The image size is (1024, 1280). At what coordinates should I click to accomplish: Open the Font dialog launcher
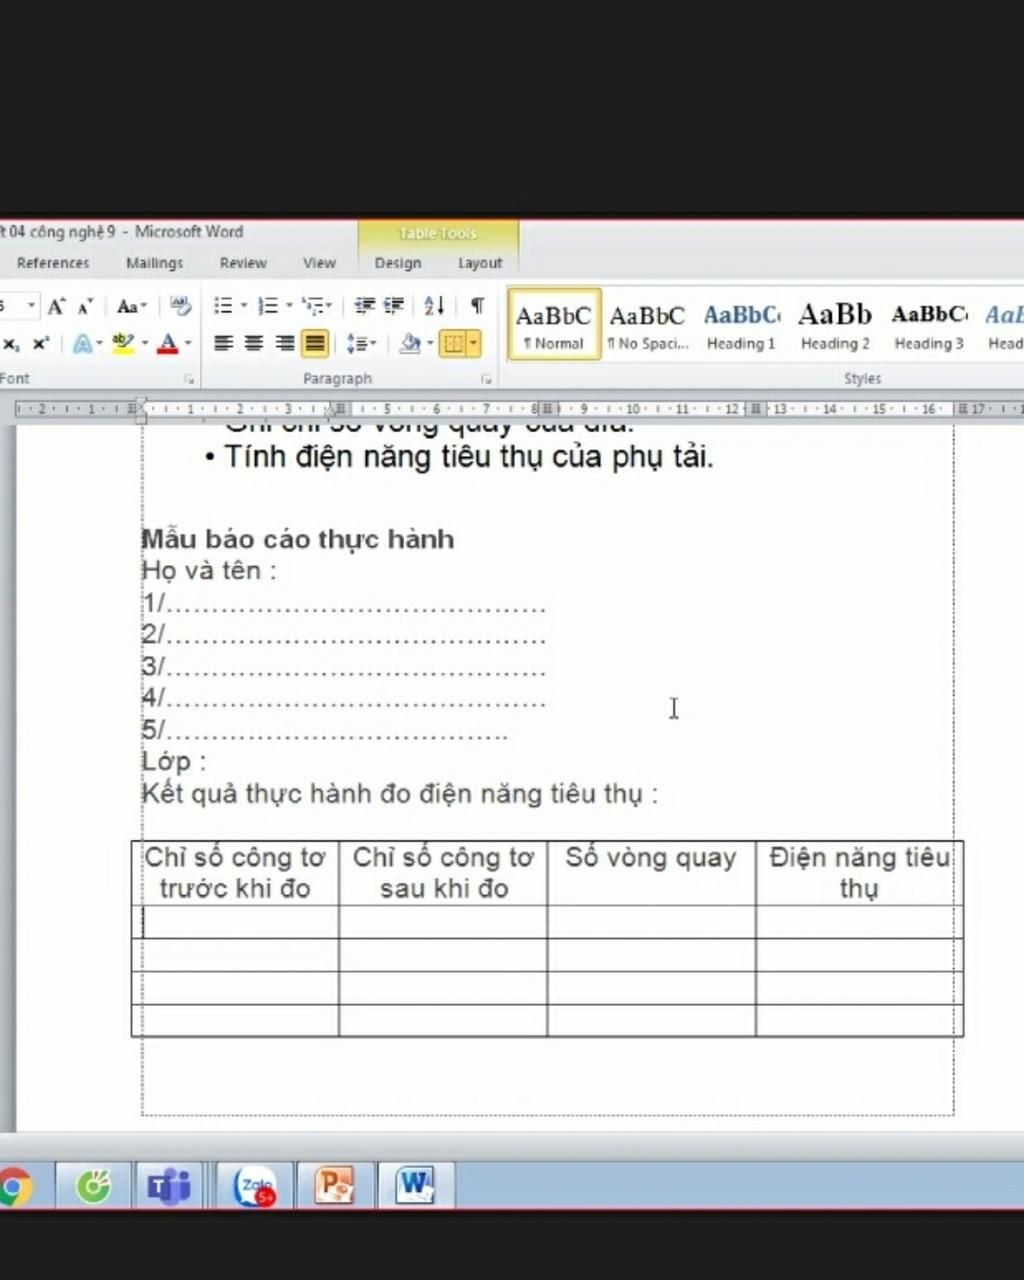pos(189,380)
